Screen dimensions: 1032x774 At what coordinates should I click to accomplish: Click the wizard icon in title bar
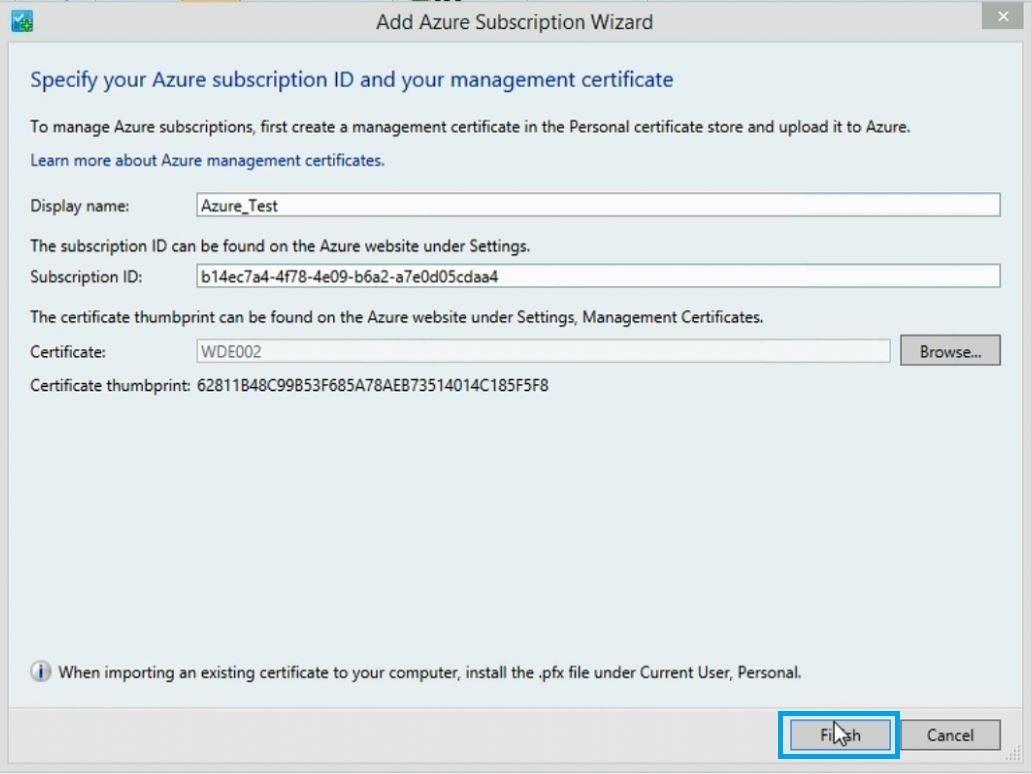(22, 22)
